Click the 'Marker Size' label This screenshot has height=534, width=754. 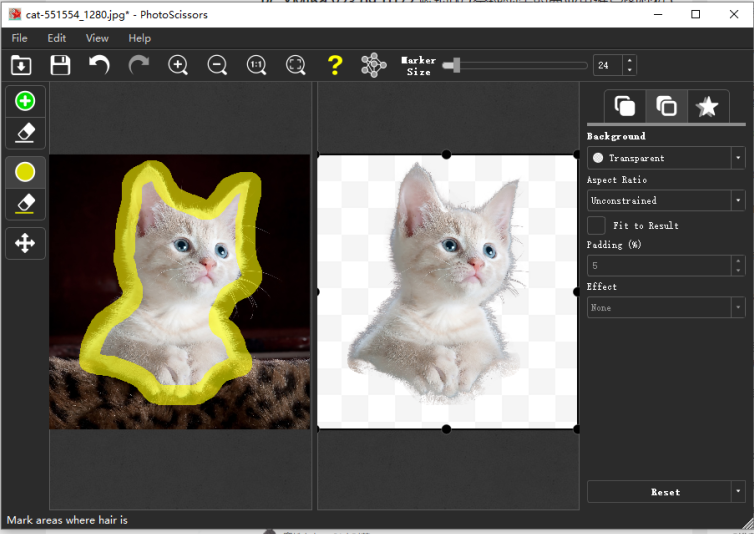(418, 66)
